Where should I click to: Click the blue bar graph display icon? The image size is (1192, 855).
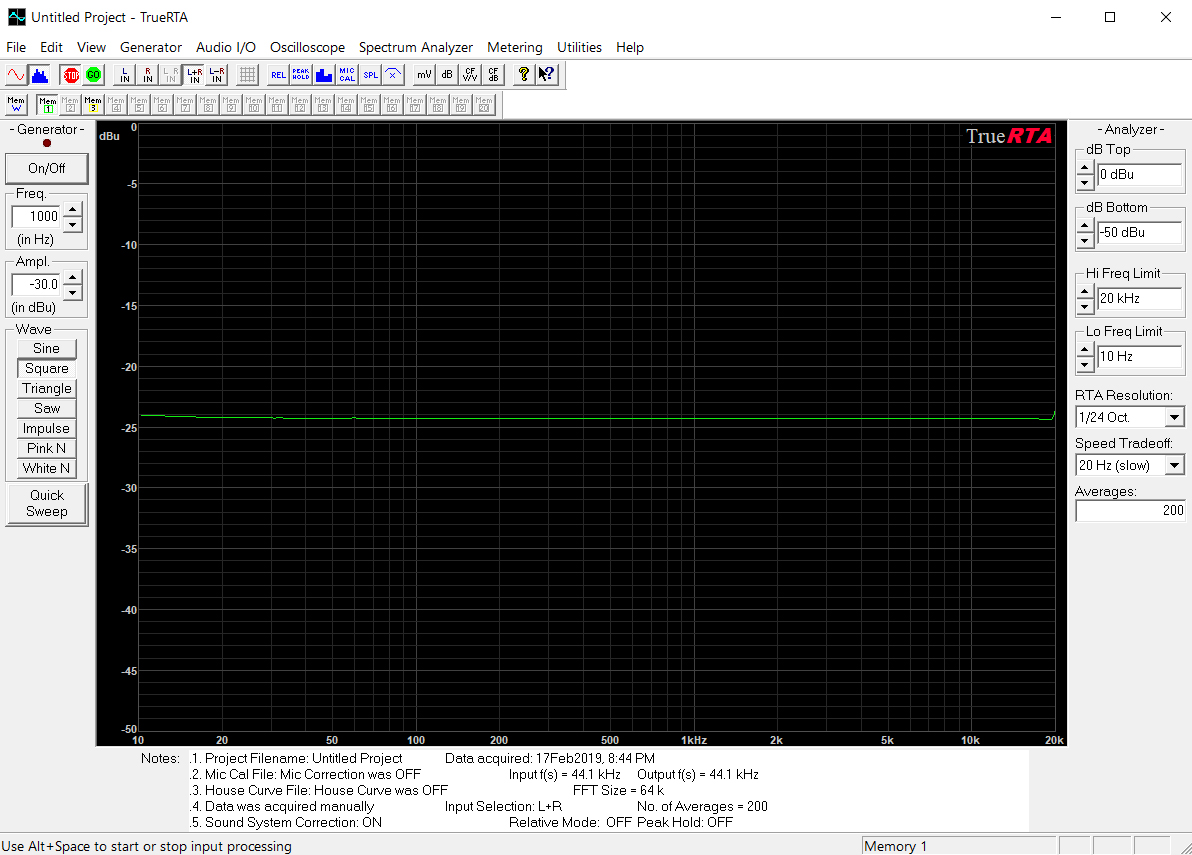[324, 74]
